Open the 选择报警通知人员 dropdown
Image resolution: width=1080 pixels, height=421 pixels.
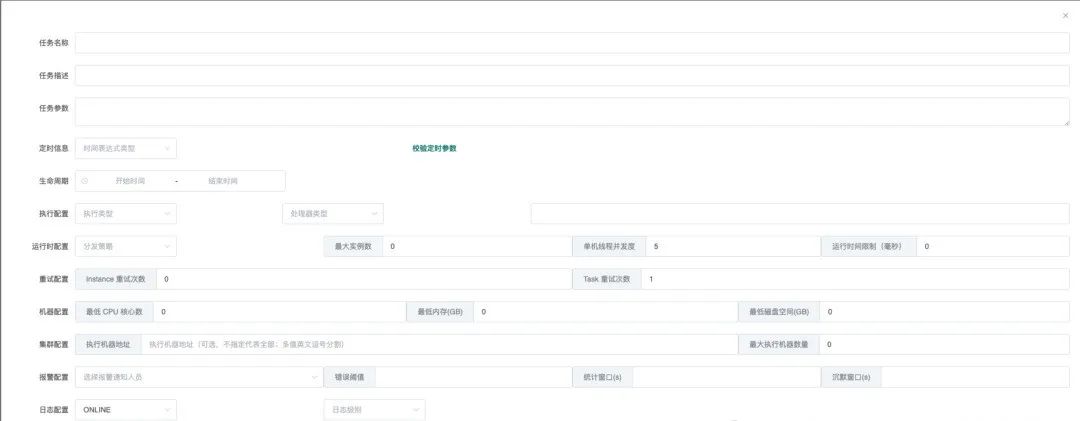click(199, 377)
